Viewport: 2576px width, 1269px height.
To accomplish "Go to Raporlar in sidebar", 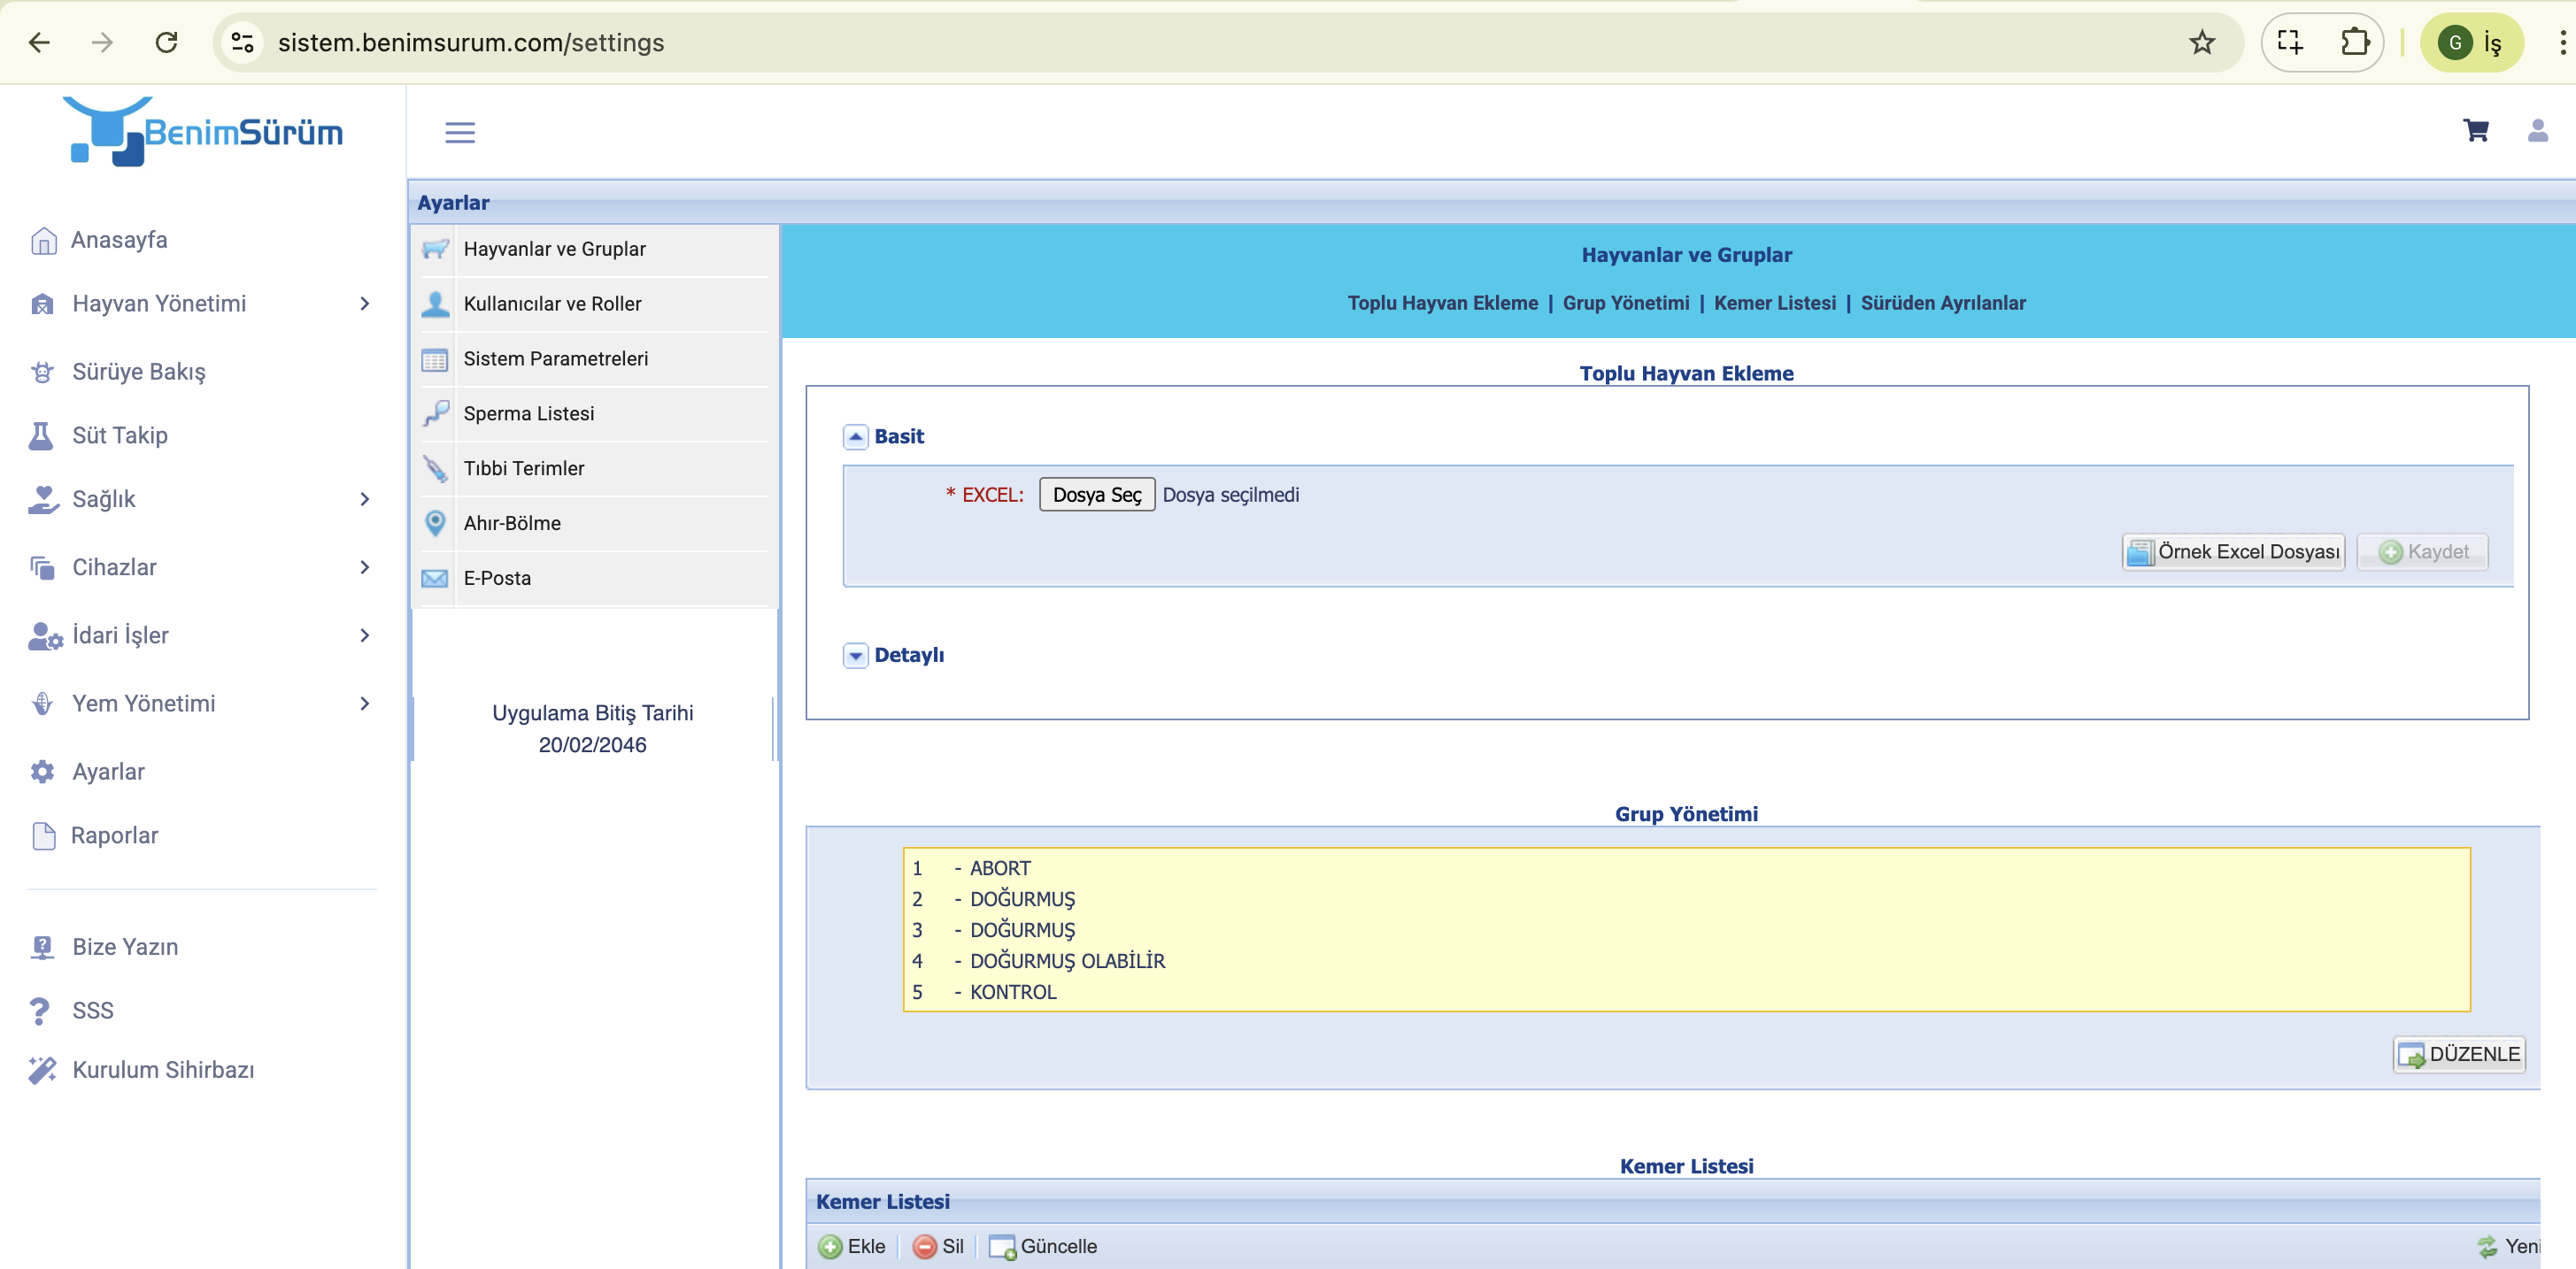I will (114, 835).
